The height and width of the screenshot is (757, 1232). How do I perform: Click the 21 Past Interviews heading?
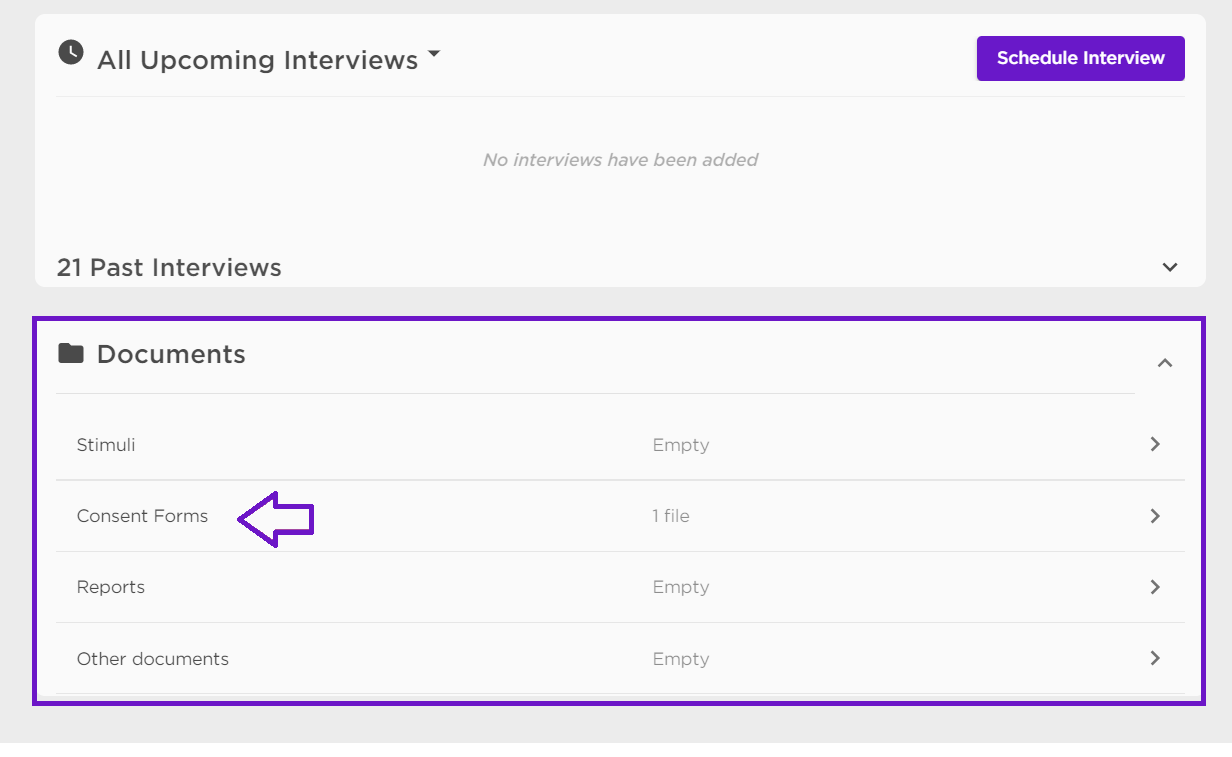click(169, 268)
